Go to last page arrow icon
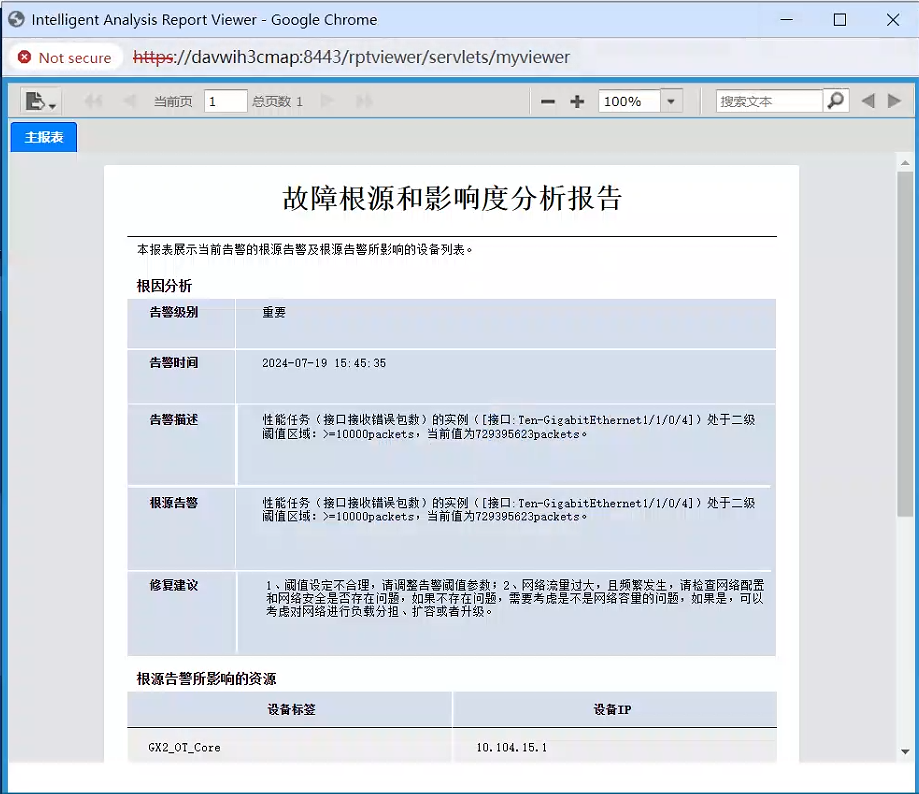Viewport: 919px width, 794px height. pos(364,101)
